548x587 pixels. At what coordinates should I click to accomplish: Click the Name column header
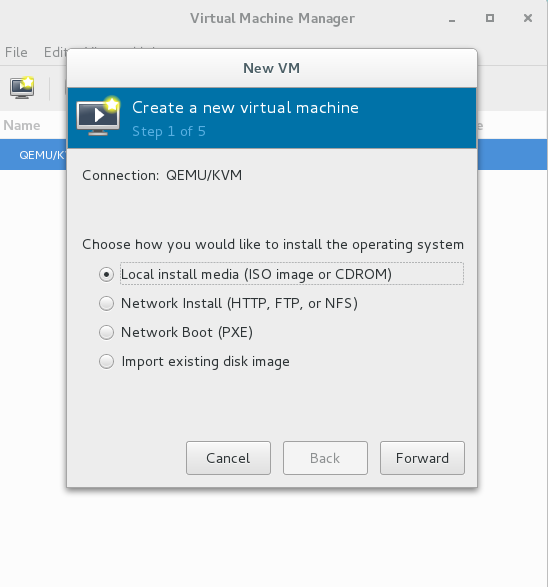coord(22,125)
